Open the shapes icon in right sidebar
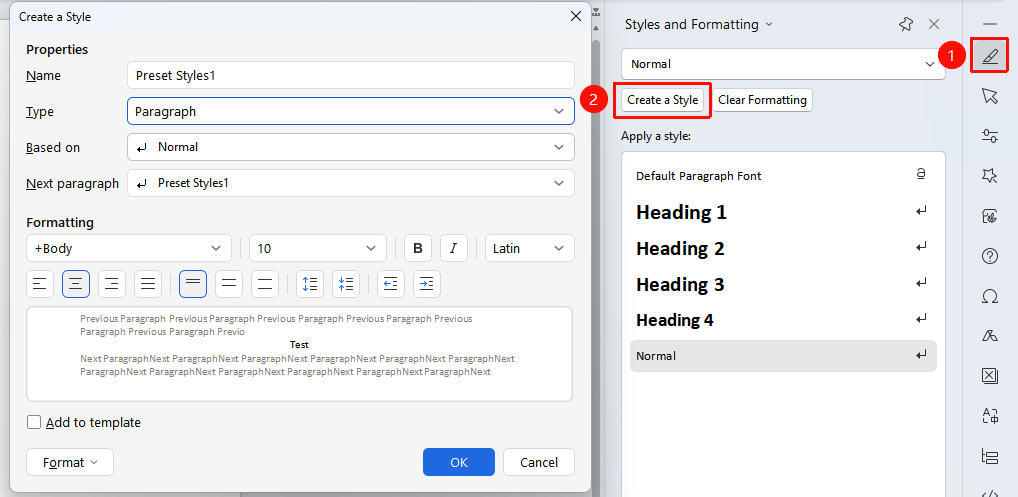1018x497 pixels. [989, 336]
